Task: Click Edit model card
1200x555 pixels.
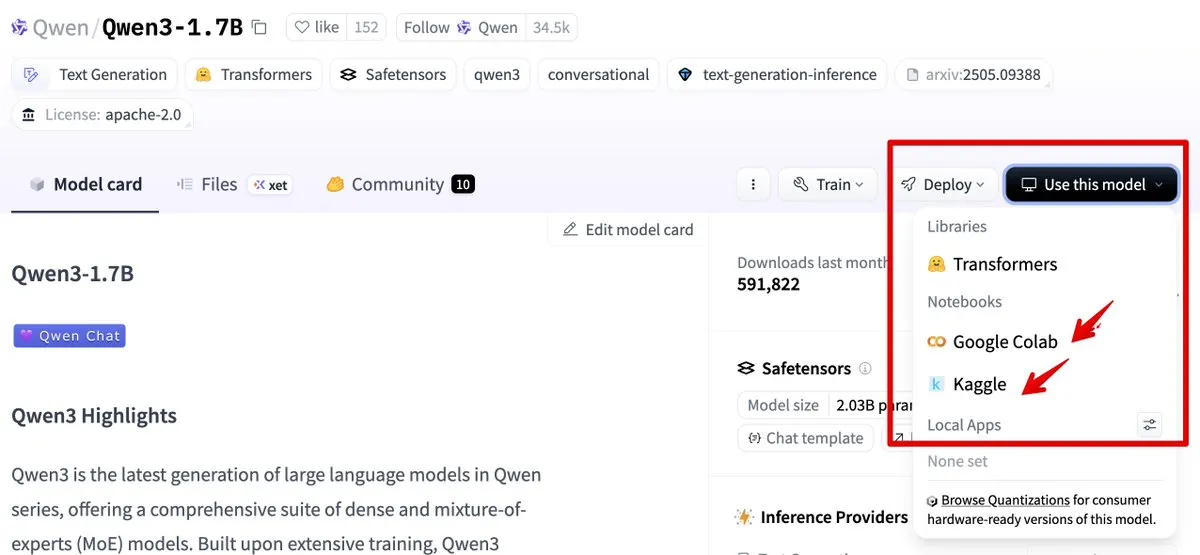Action: (628, 230)
